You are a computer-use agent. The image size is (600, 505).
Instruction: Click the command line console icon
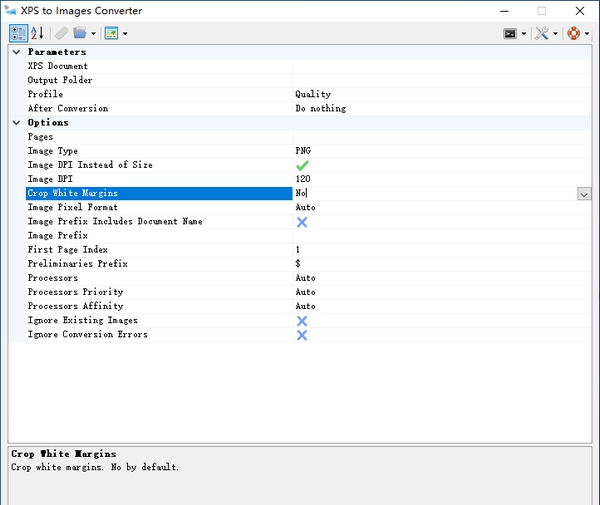click(x=510, y=34)
